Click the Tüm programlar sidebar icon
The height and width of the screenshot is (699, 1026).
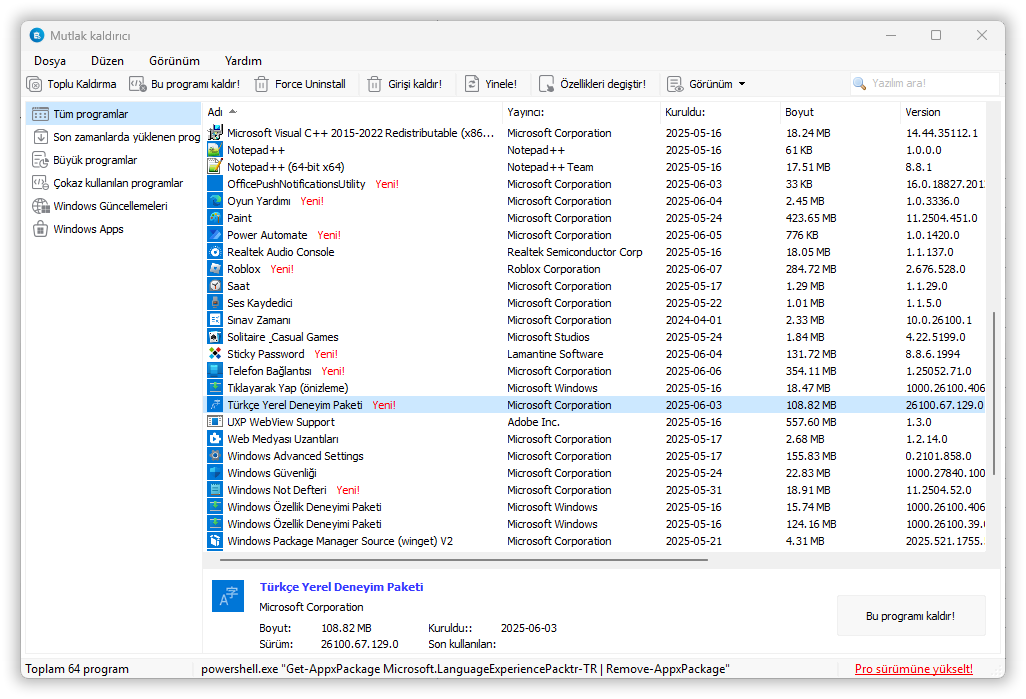click(x=40, y=114)
